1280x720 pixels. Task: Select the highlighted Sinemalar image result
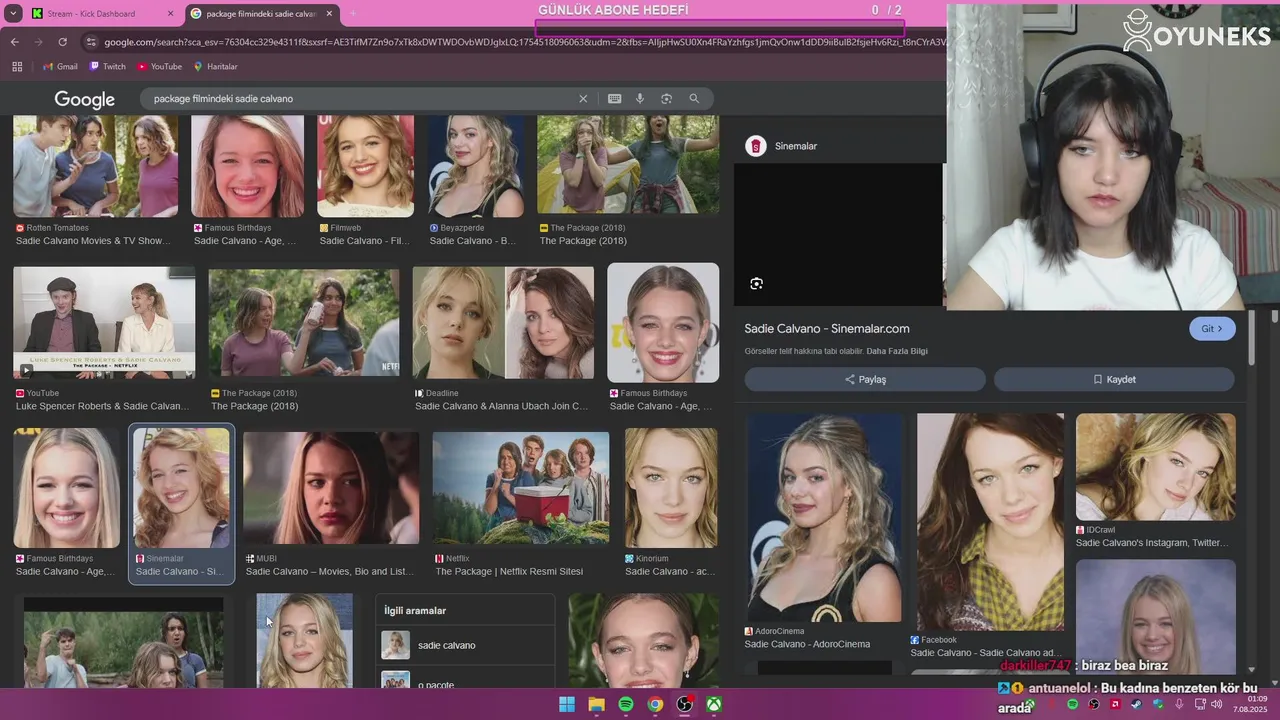click(181, 504)
